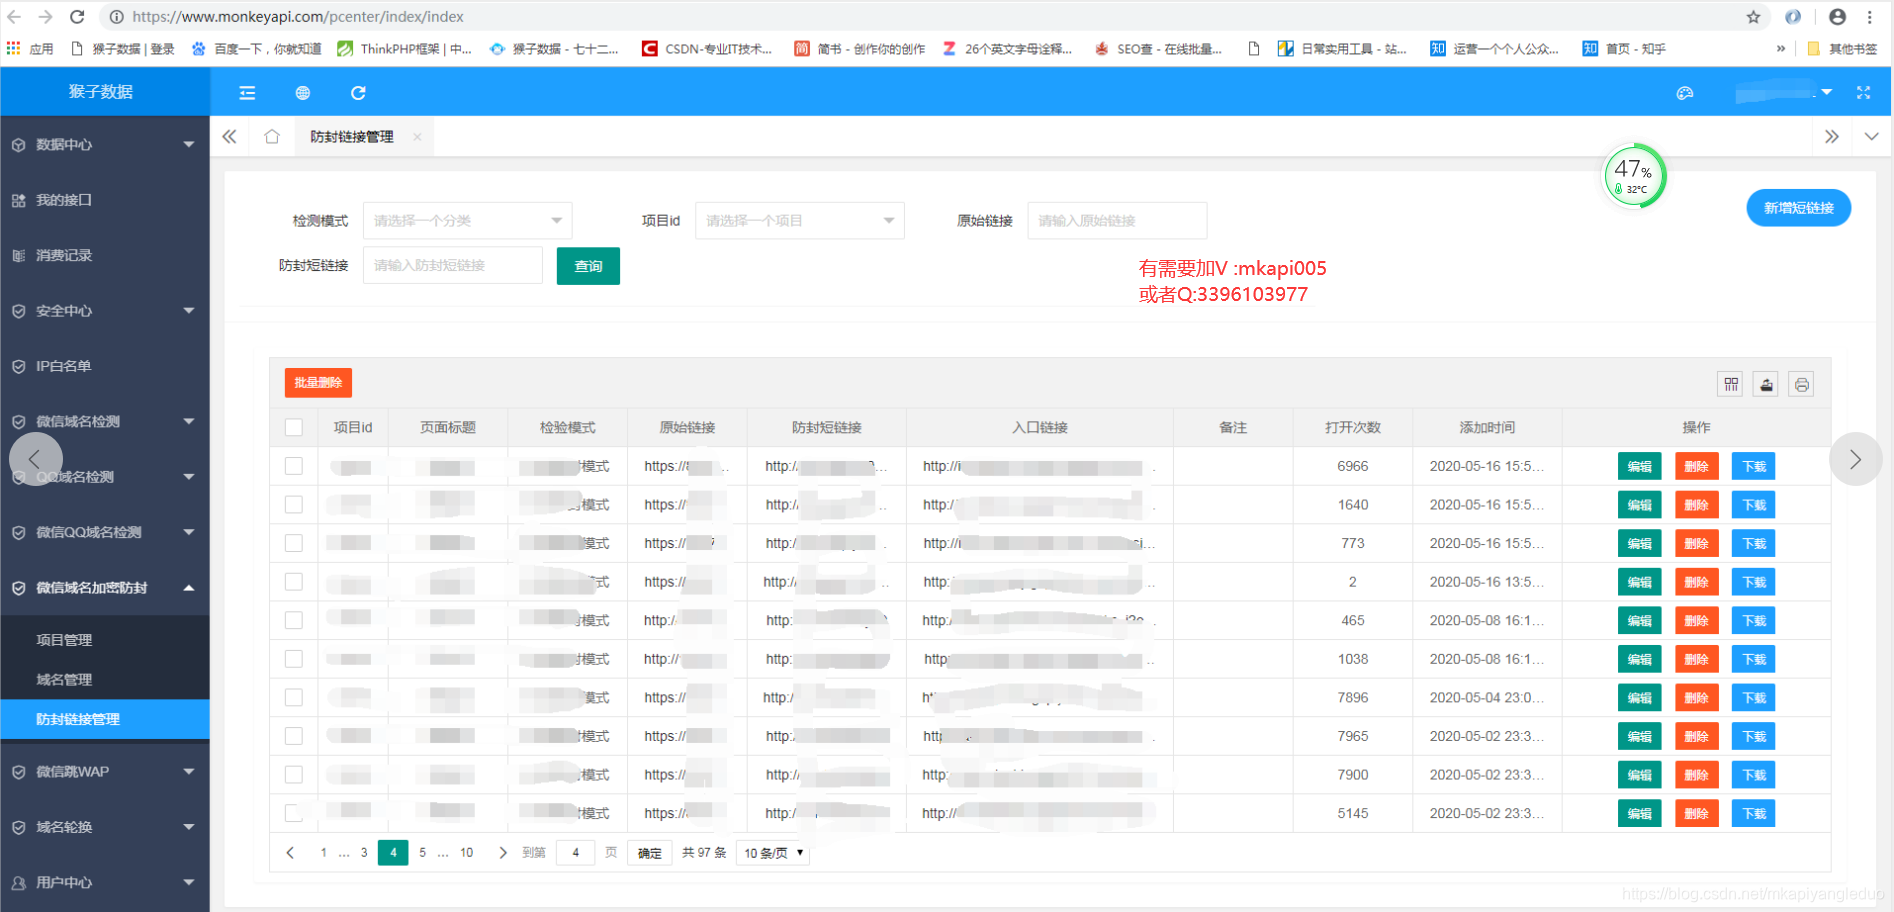The image size is (1894, 912).
Task: Open the tab options down chevron
Action: click(1871, 137)
